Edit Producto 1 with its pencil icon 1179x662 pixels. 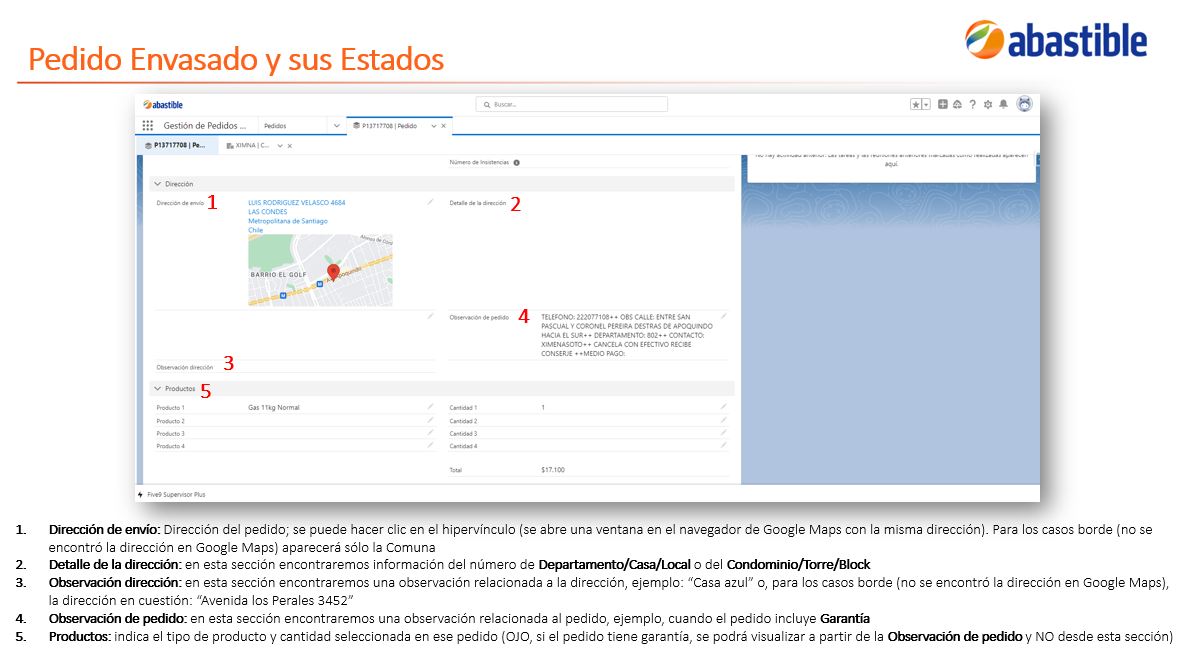pos(430,407)
